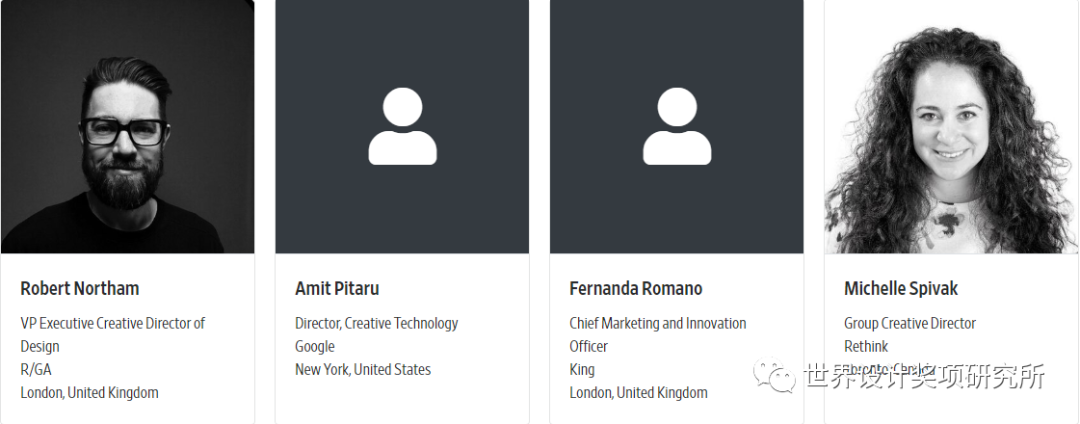Open the Robert Northam name link
1080x424 pixels.
[80, 288]
